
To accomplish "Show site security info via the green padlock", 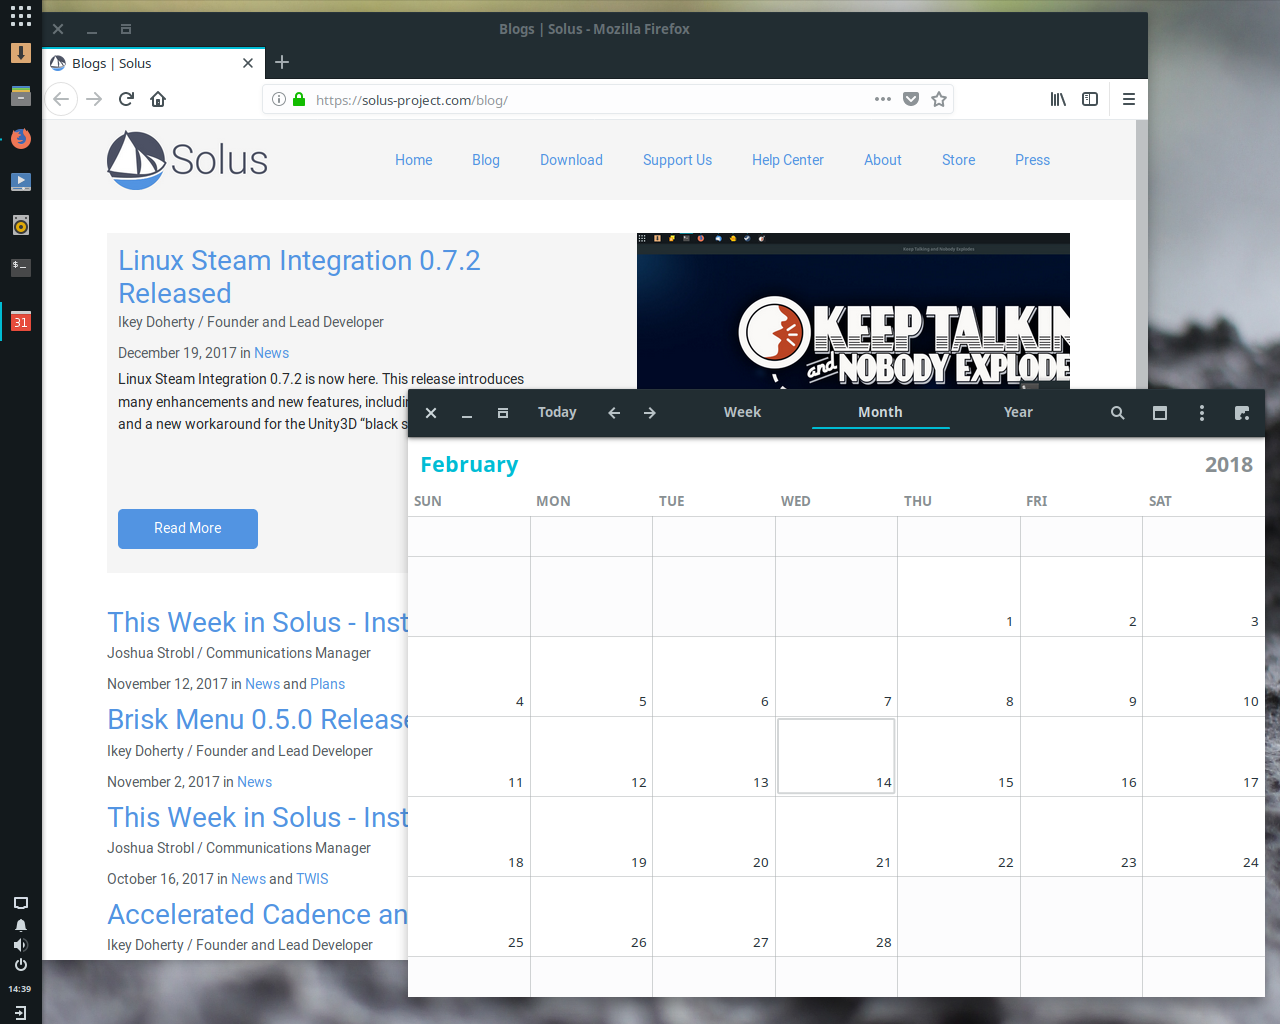I will (299, 99).
